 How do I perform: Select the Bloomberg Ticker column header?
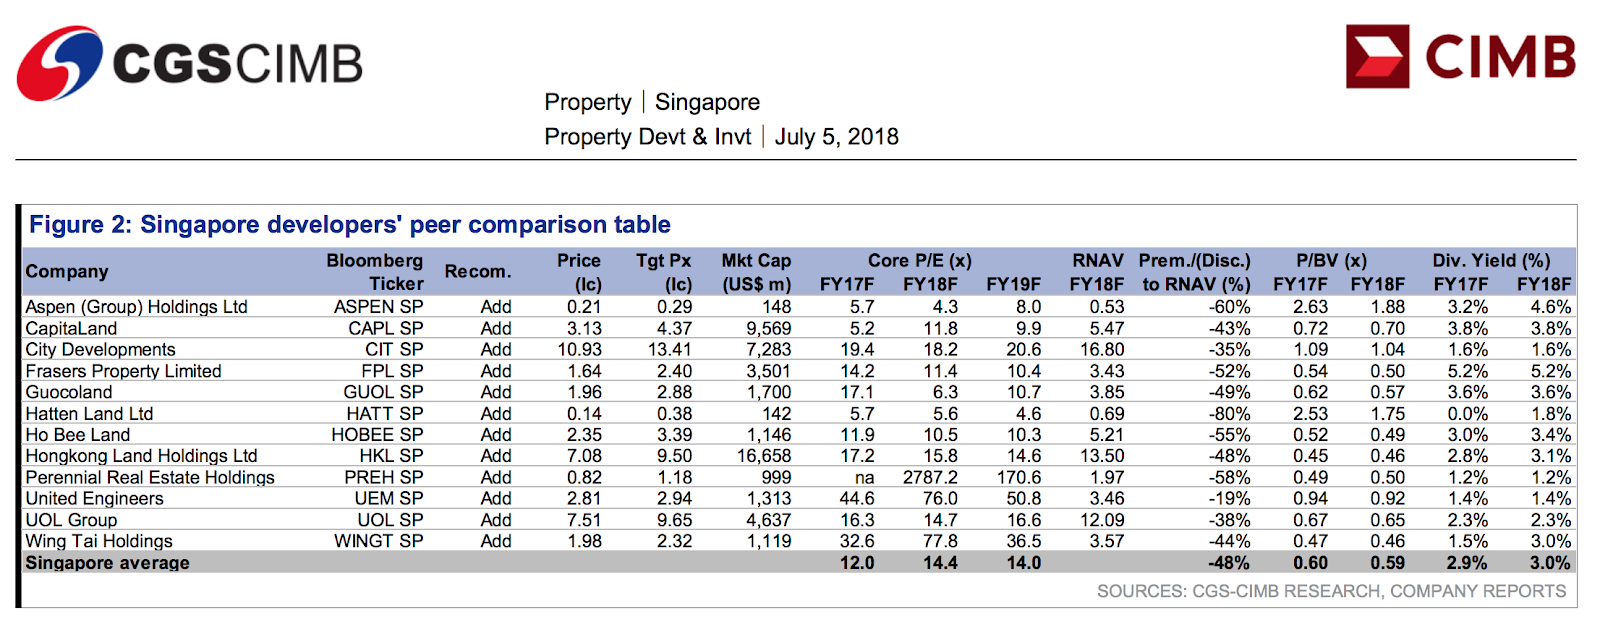pos(375,272)
